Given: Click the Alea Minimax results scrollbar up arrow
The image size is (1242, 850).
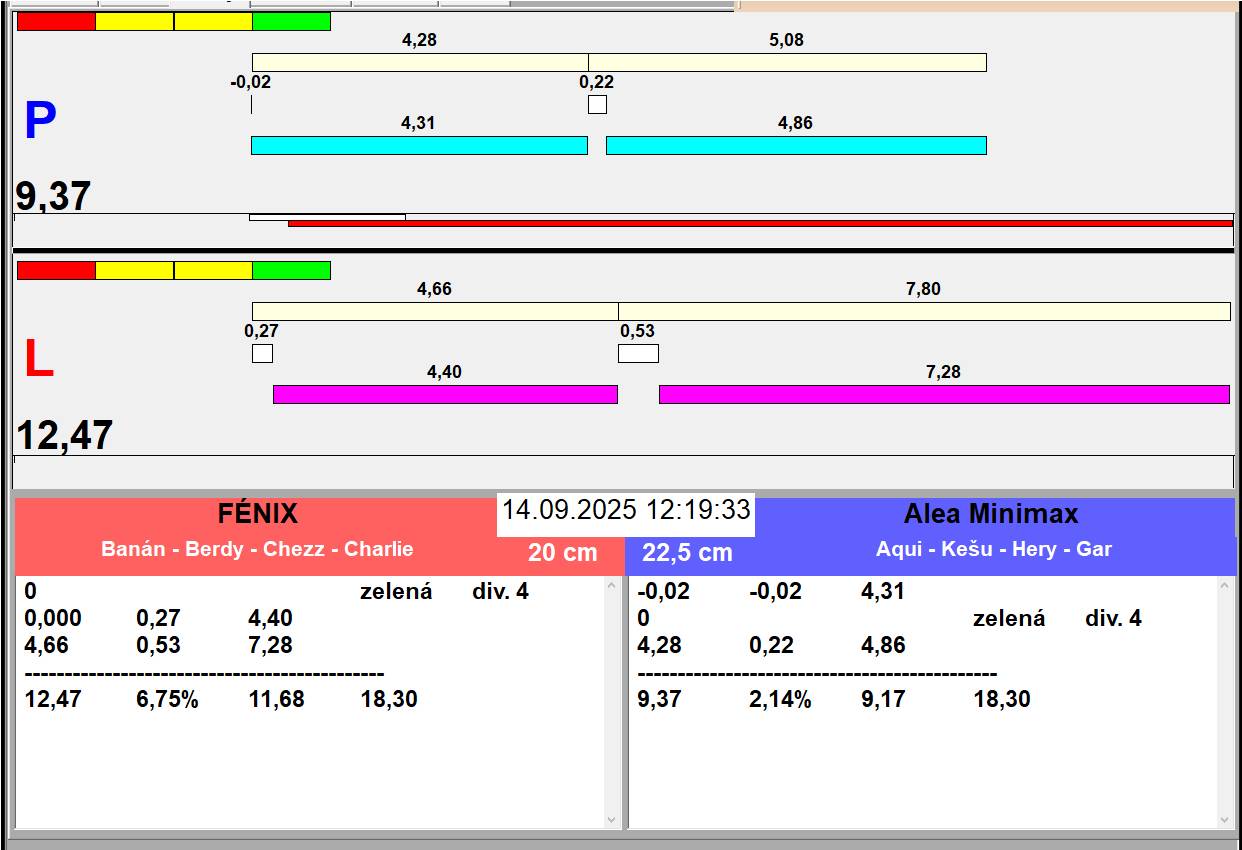Looking at the screenshot, I should point(1226,586).
